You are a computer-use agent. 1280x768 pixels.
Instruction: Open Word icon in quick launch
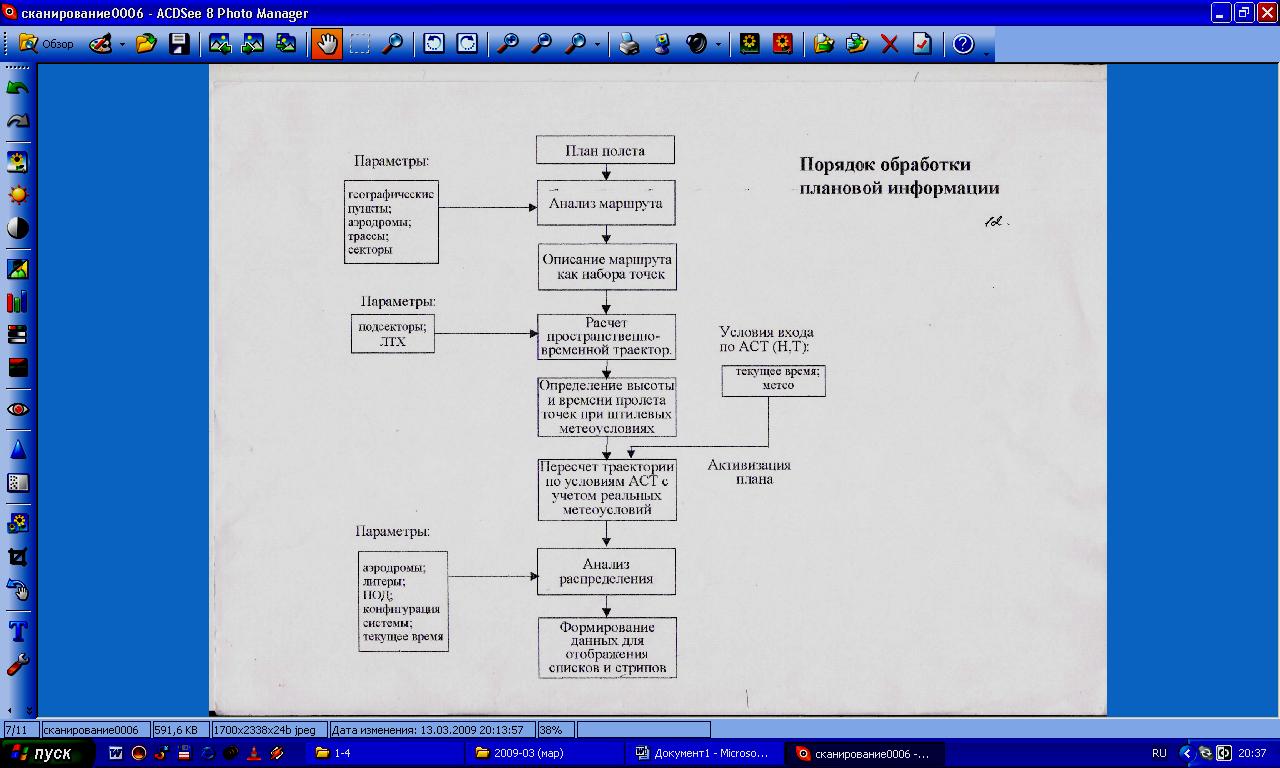(117, 754)
